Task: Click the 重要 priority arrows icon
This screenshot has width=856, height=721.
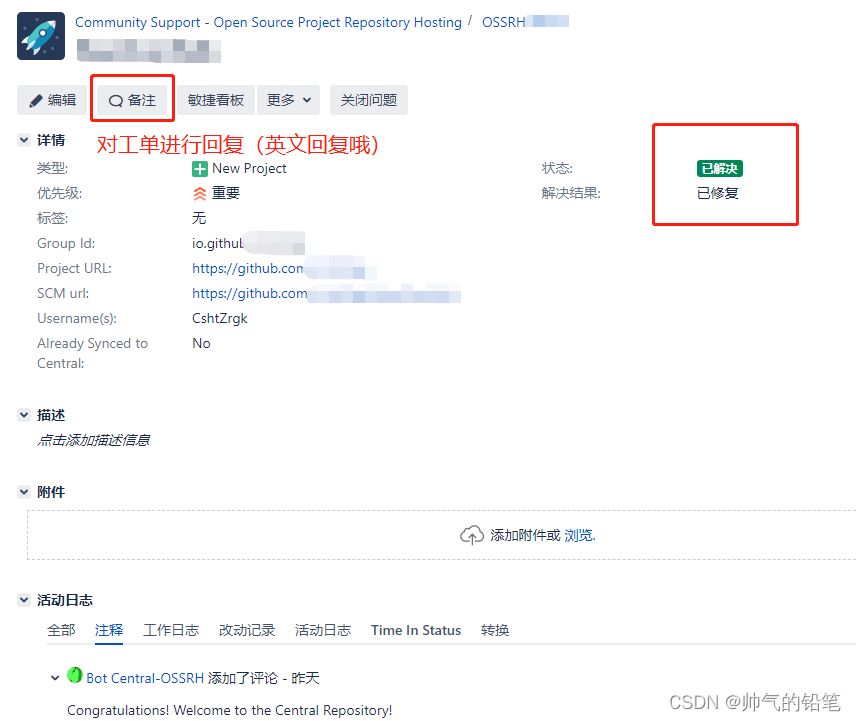Action: pyautogui.click(x=200, y=194)
